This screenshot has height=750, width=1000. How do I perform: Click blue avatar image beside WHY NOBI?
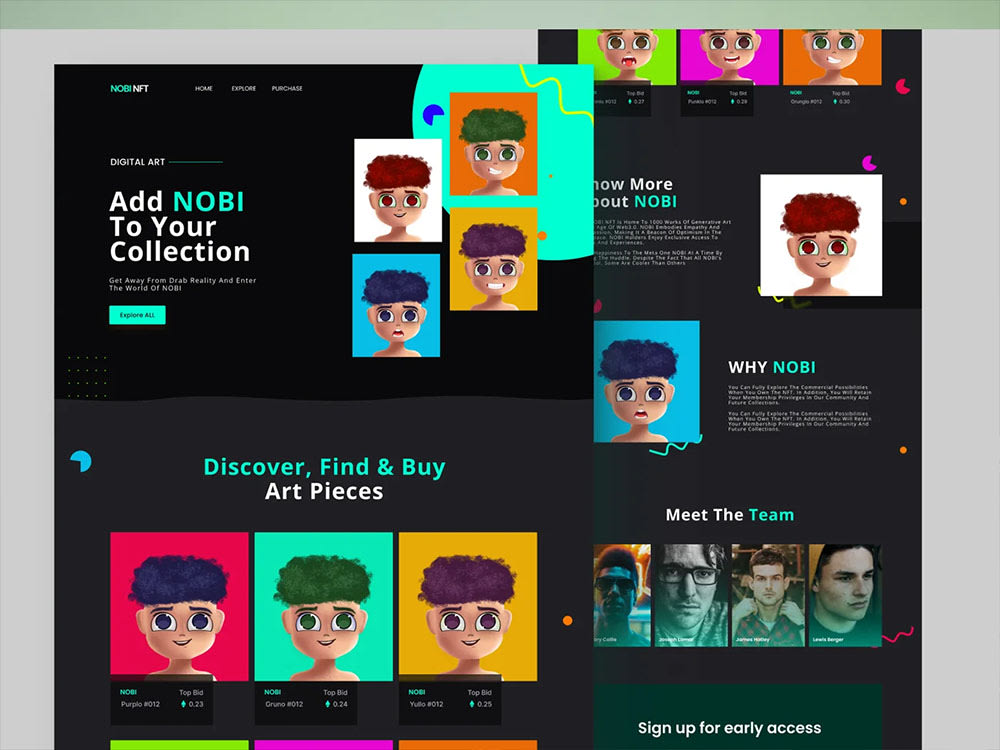[x=647, y=381]
